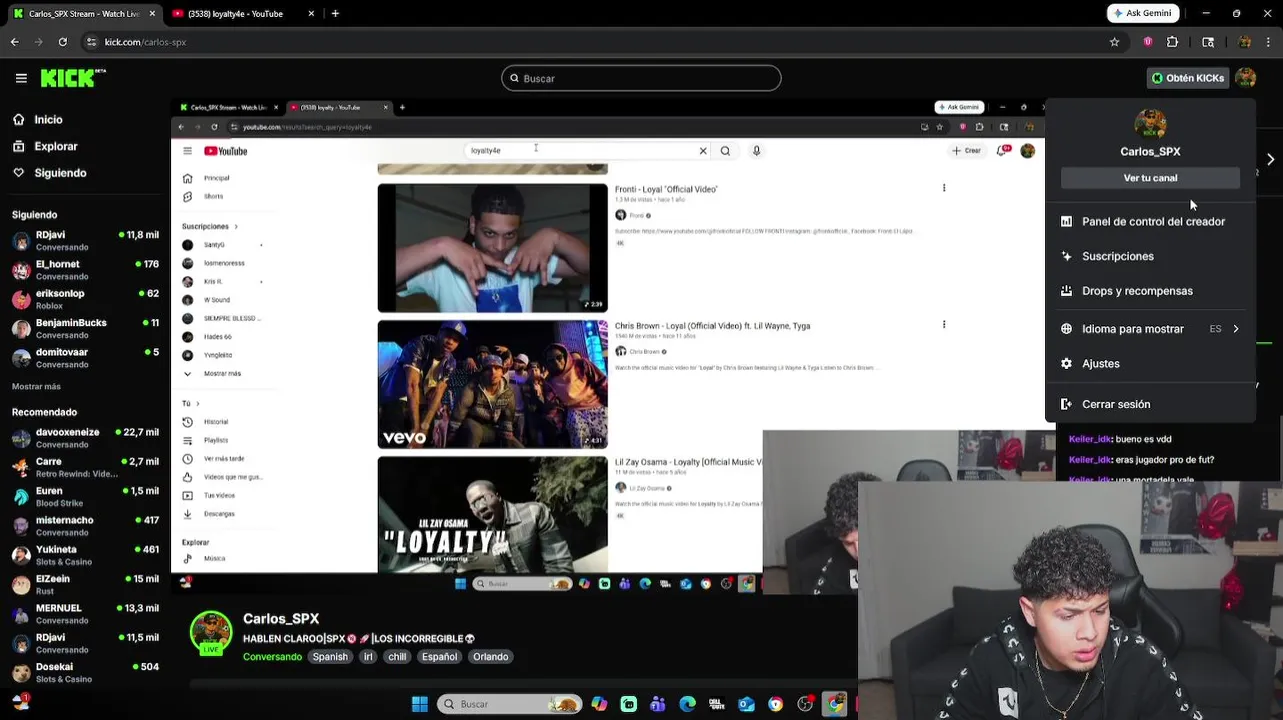Click the Conversando category link
The height and width of the screenshot is (720, 1283).
coord(272,657)
